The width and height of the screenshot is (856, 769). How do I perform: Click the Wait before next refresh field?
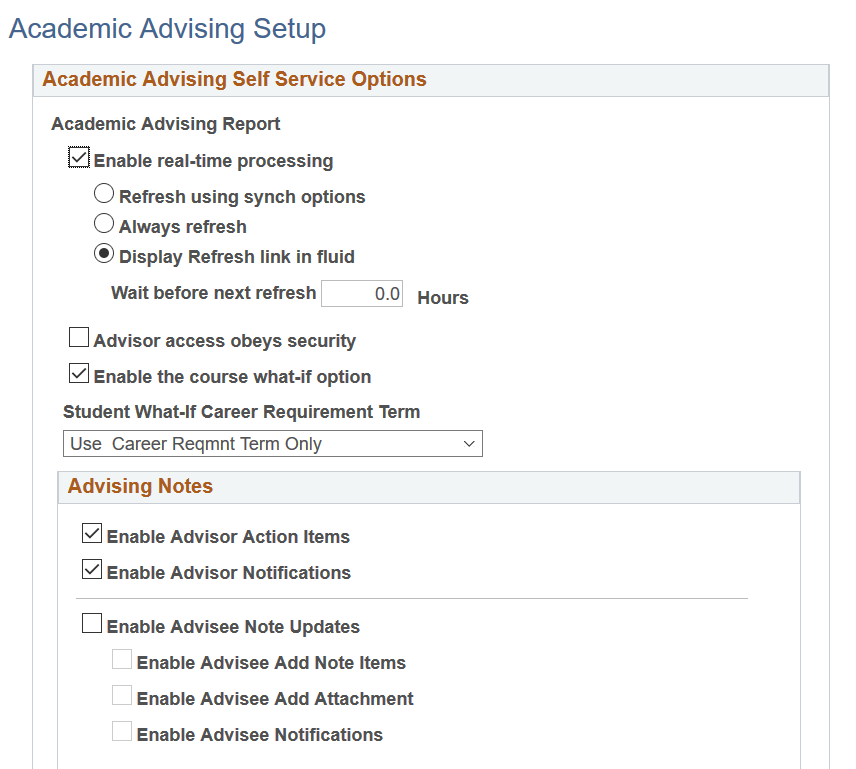coord(362,294)
